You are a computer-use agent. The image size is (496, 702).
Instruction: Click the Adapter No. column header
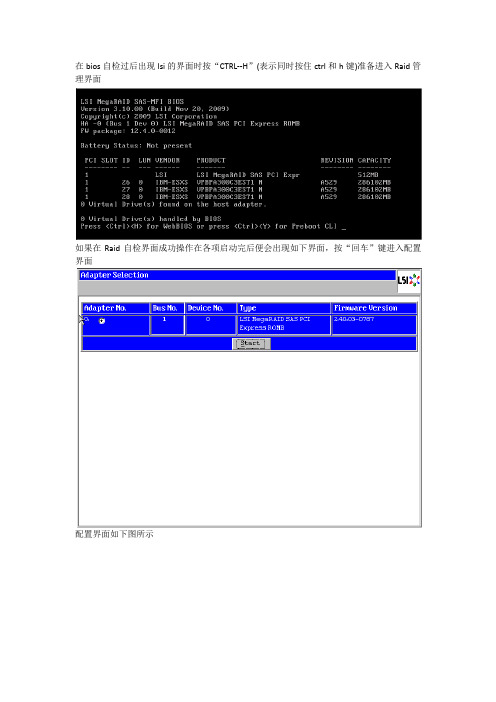(115, 308)
